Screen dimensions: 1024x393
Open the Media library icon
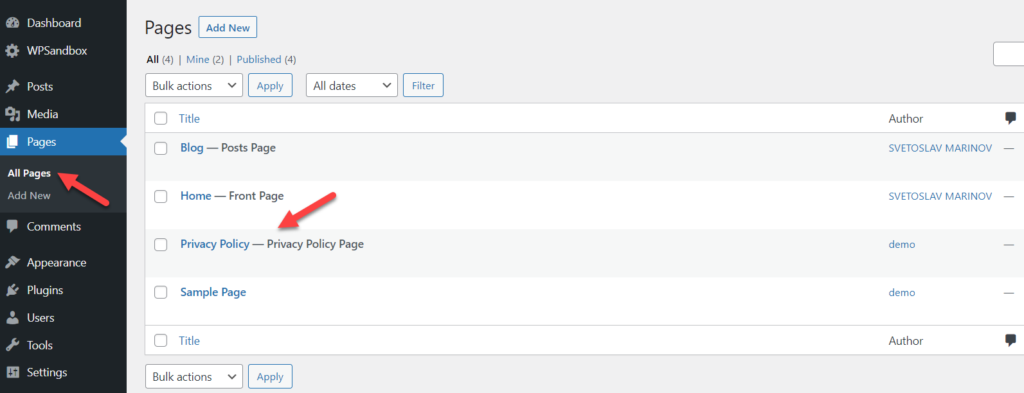(x=12, y=115)
